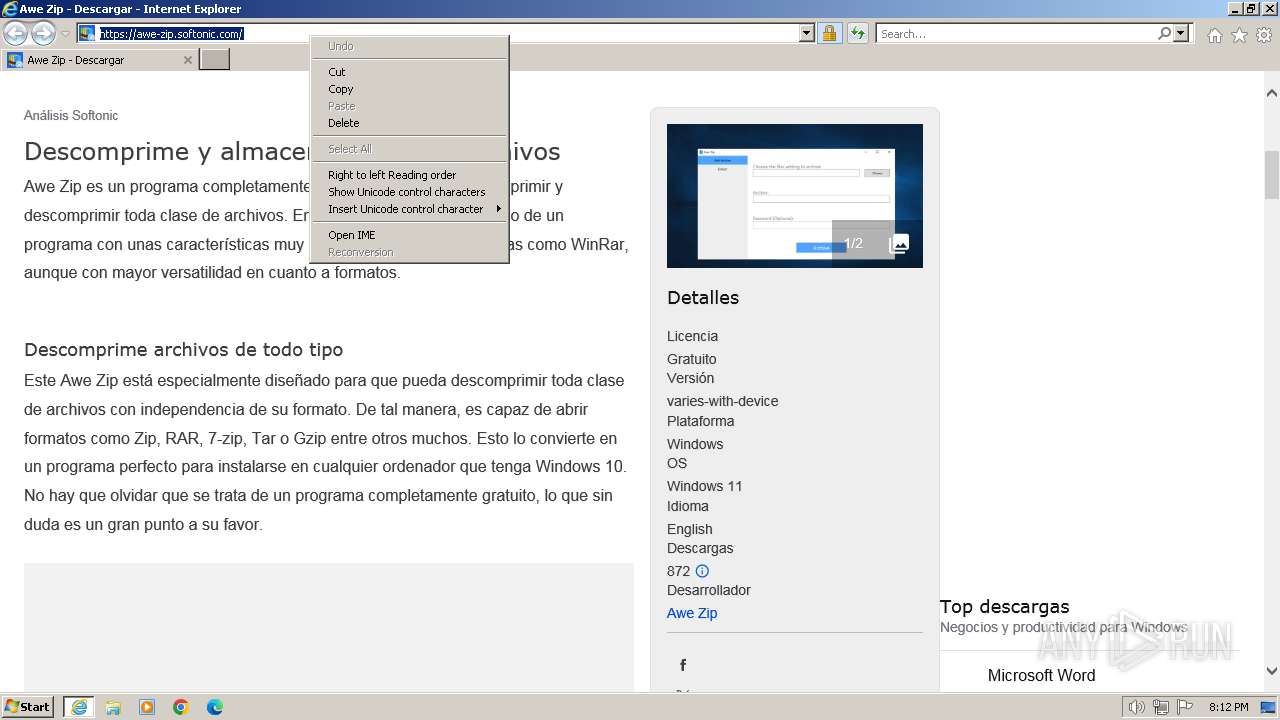
Task: Expand the address bar autocomplete dropdown
Action: click(x=807, y=33)
